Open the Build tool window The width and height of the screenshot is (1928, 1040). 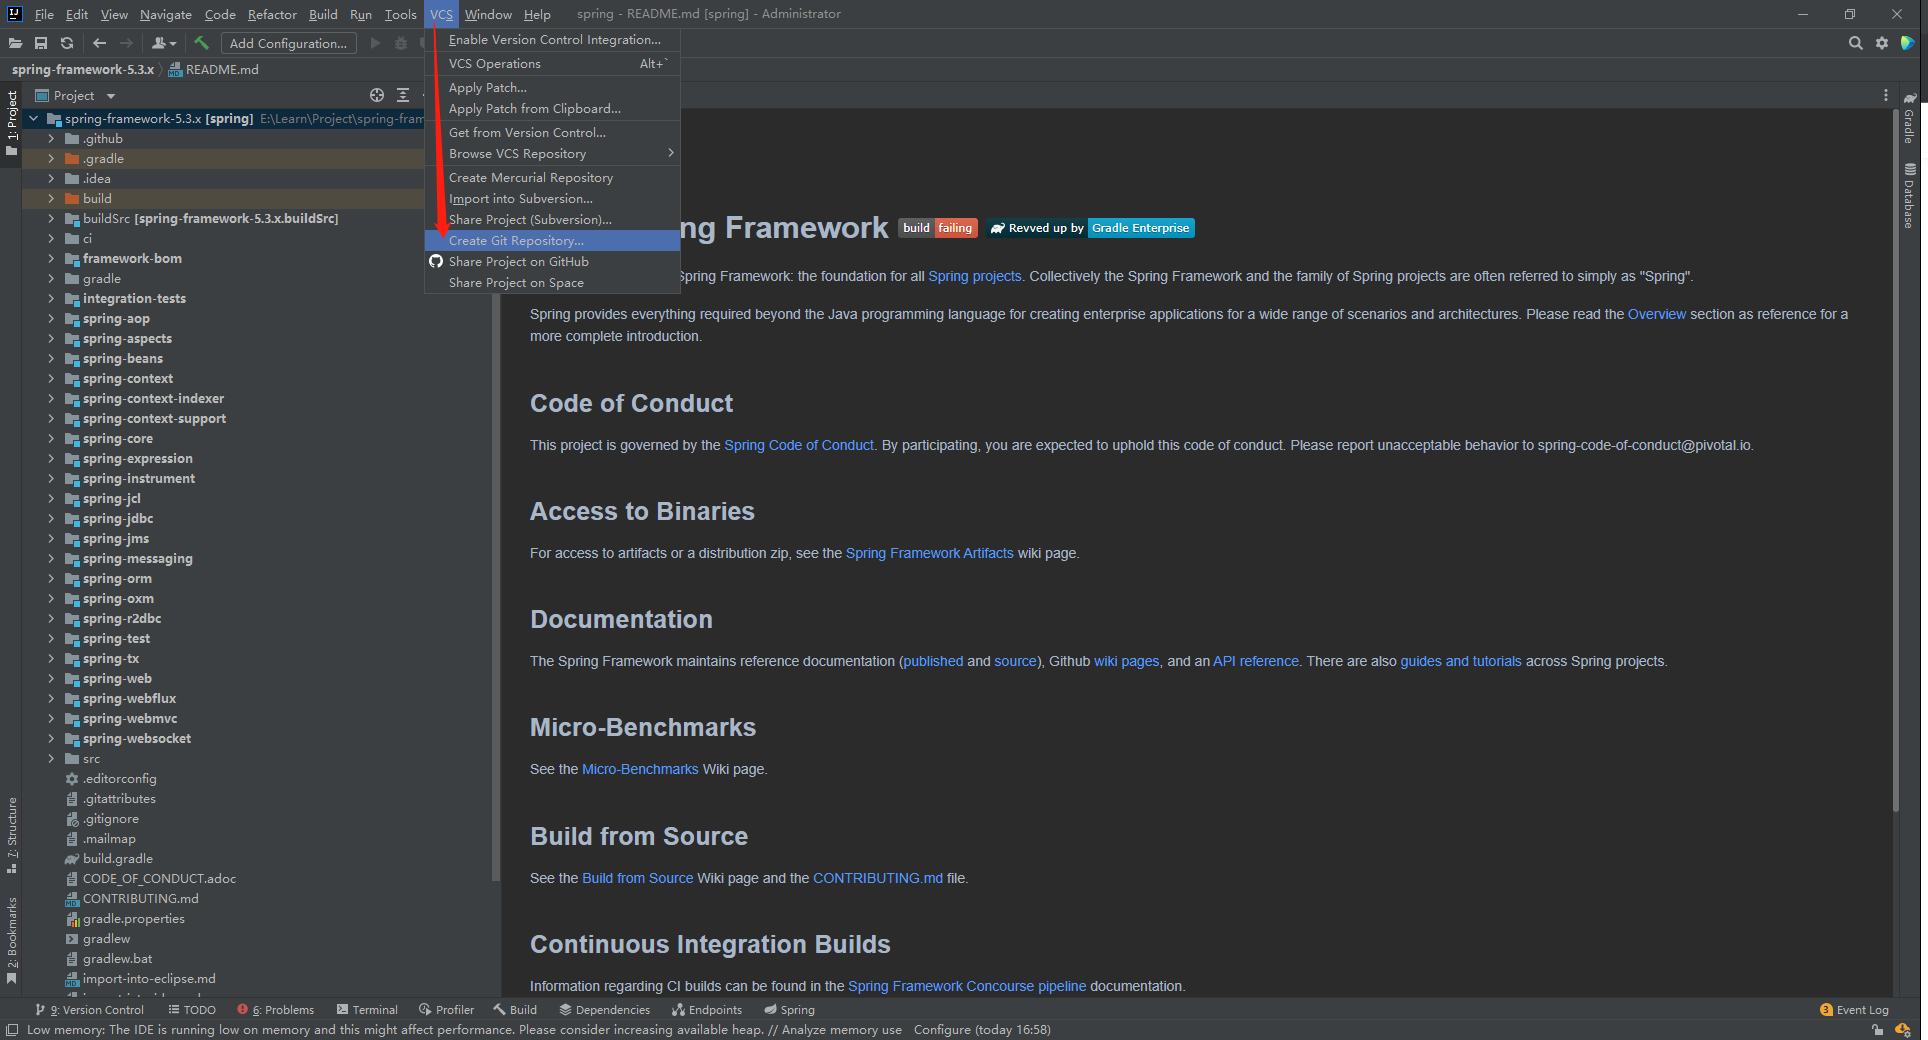515,1010
